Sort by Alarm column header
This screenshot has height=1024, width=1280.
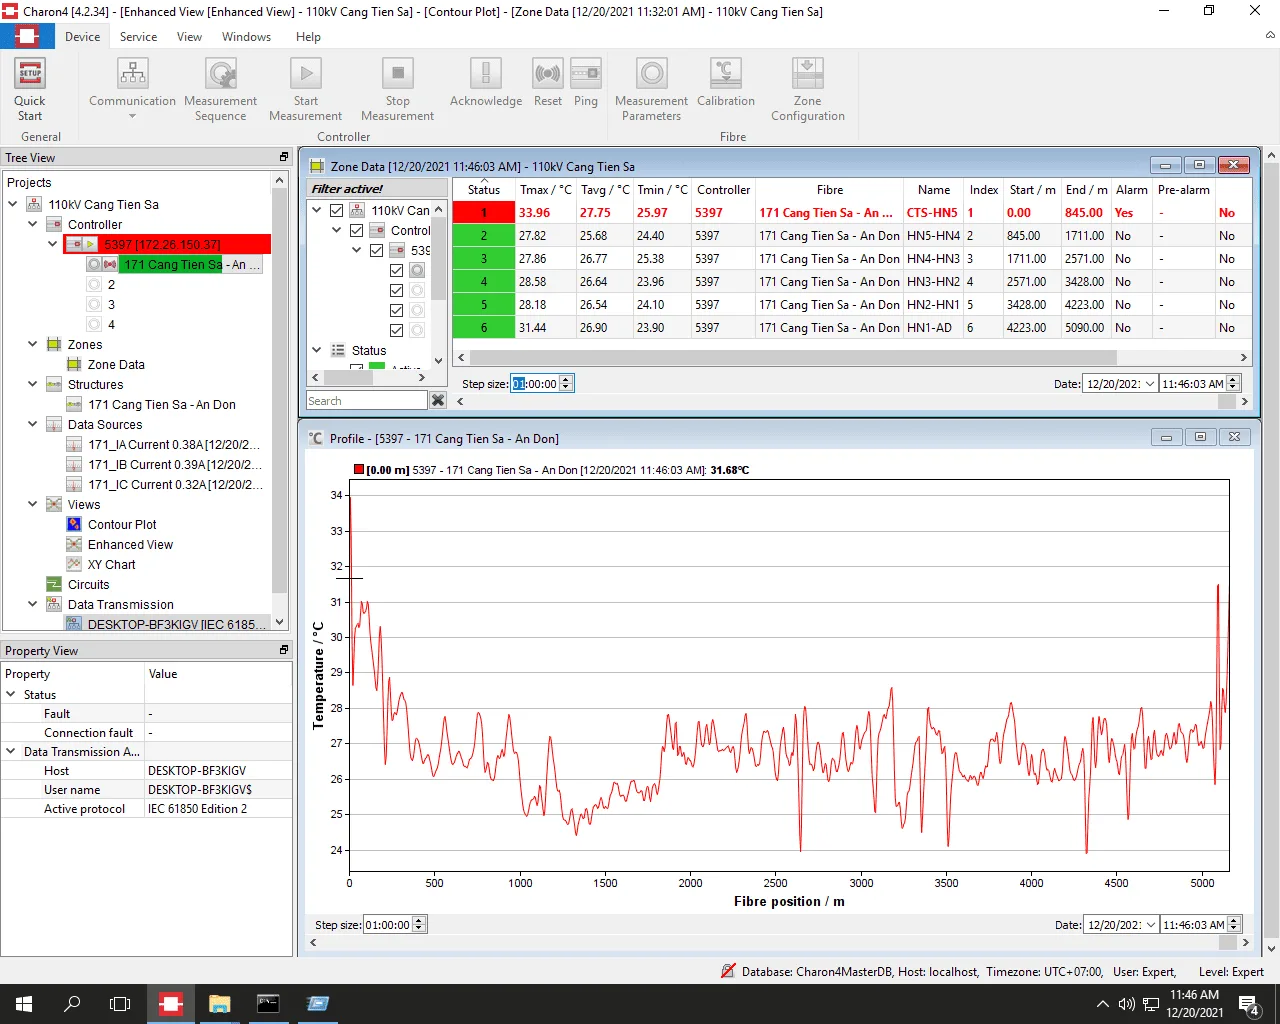[1132, 190]
